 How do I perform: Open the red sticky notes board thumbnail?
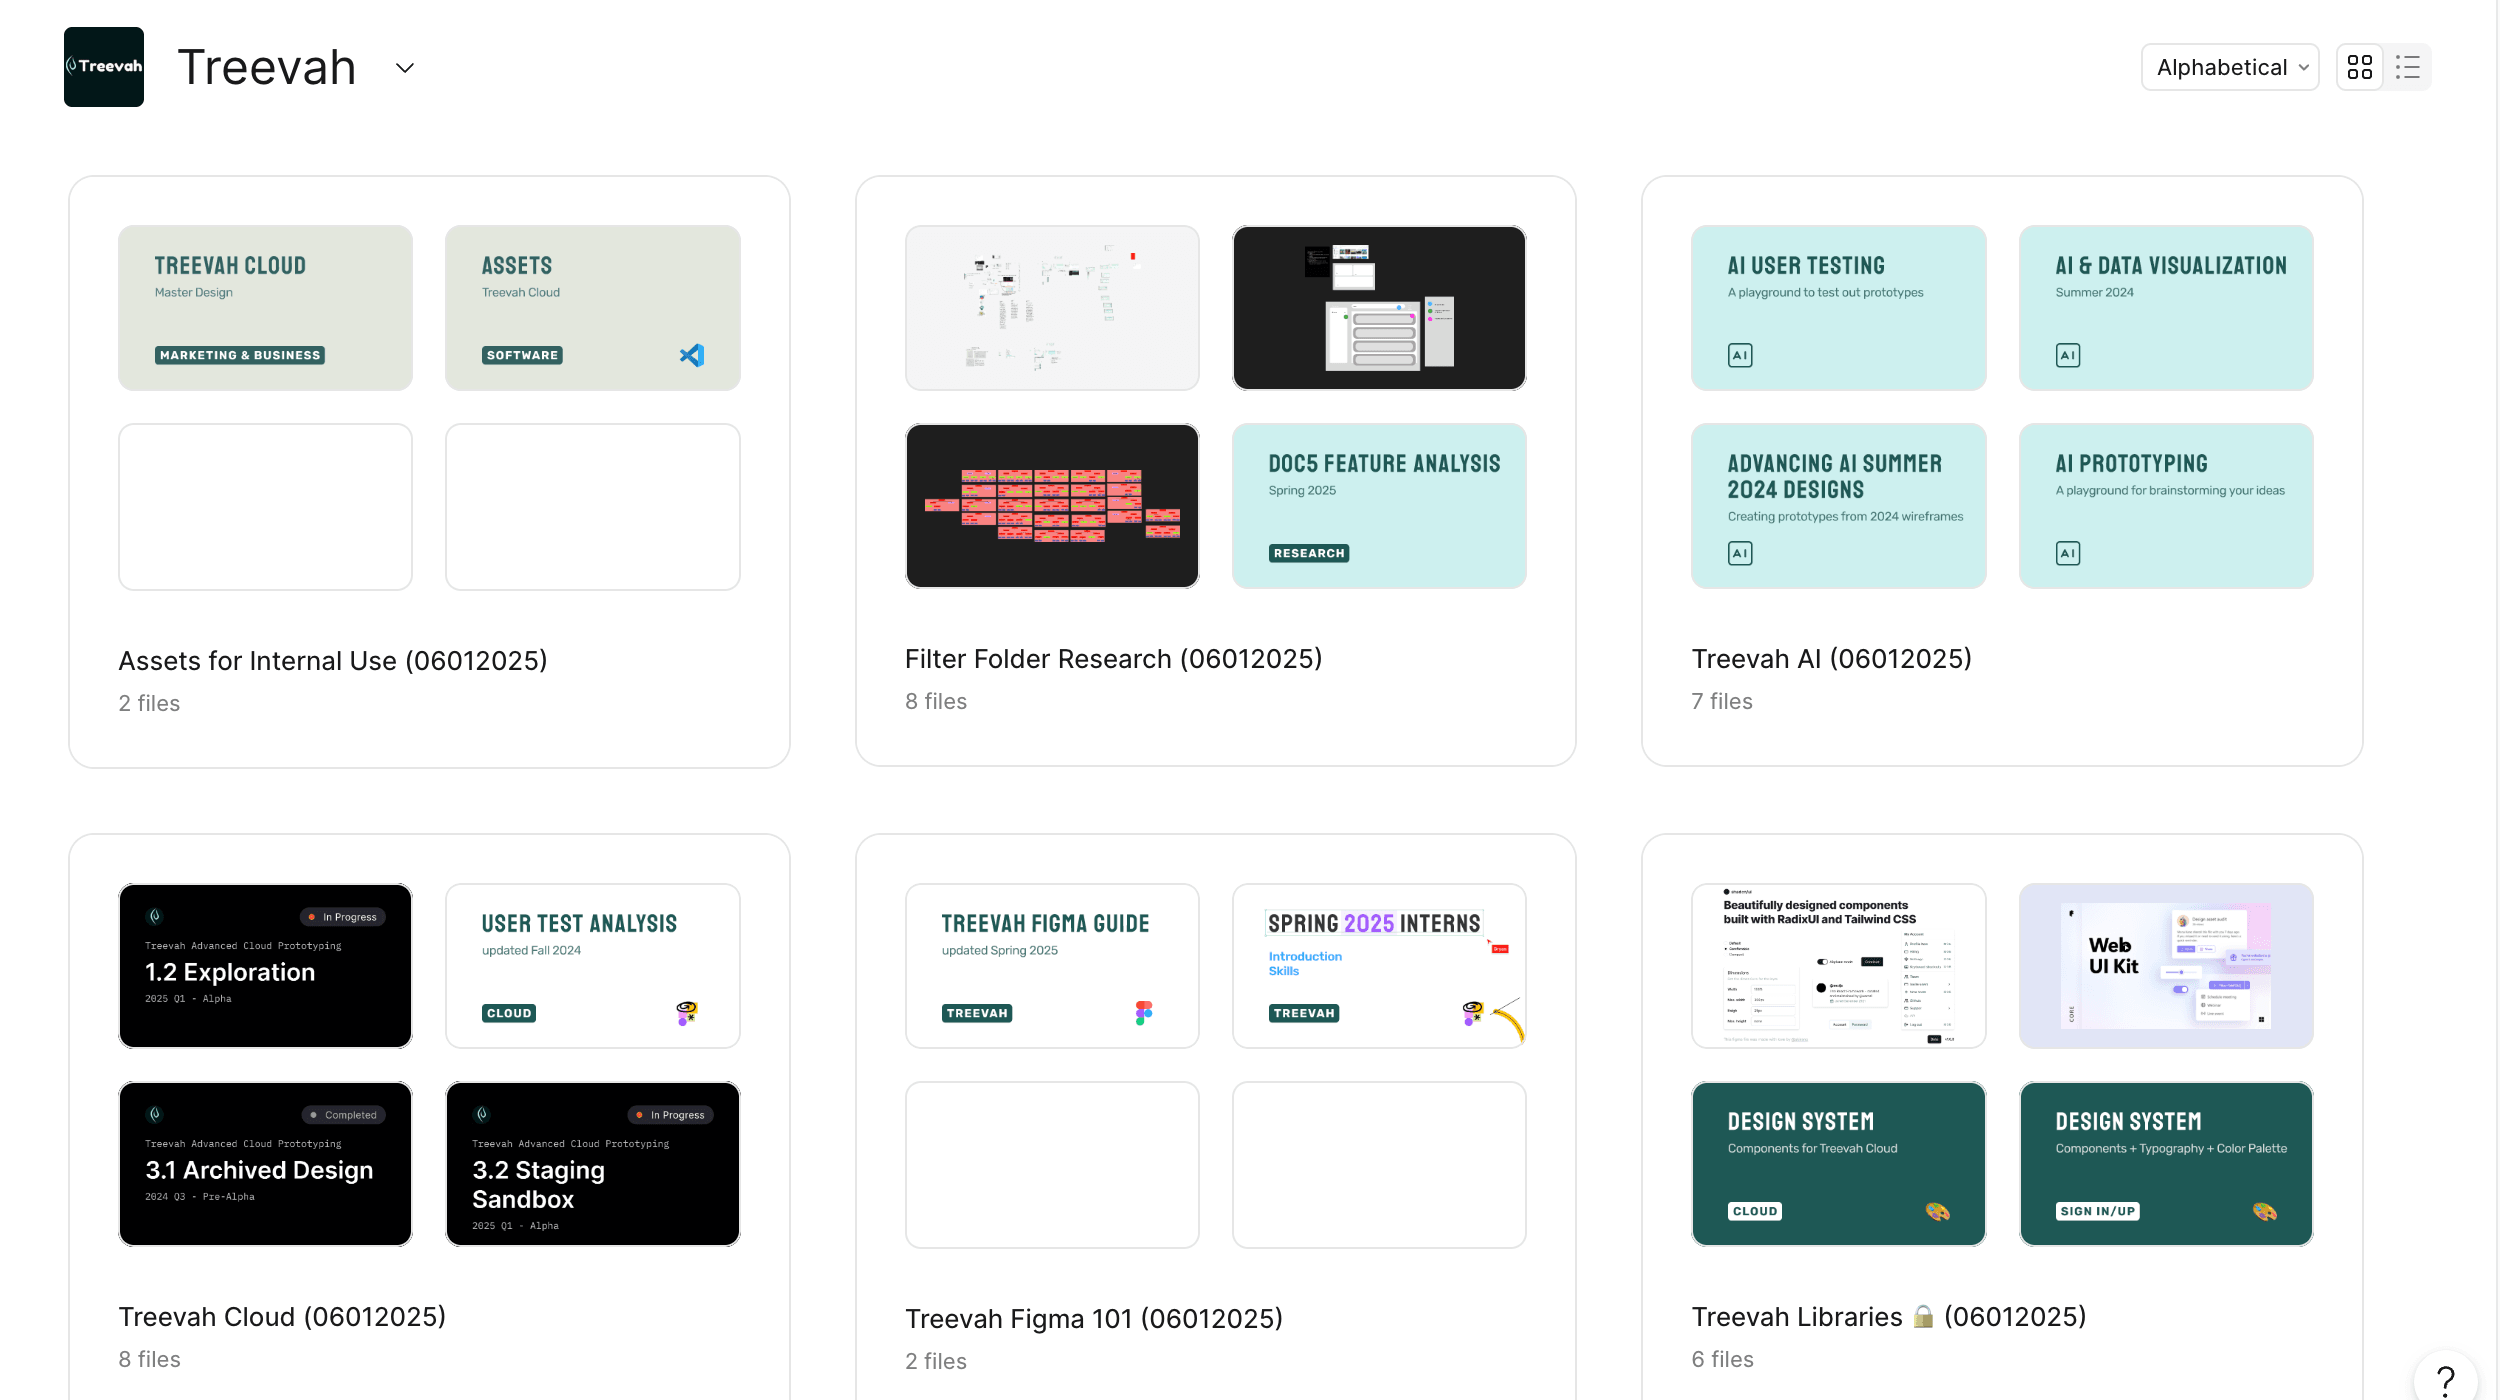[x=1052, y=506]
